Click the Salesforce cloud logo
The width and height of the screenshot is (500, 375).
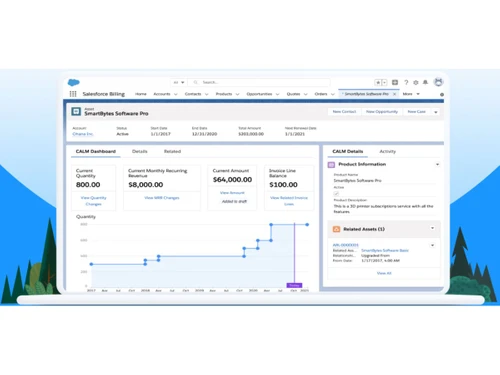pos(74,82)
